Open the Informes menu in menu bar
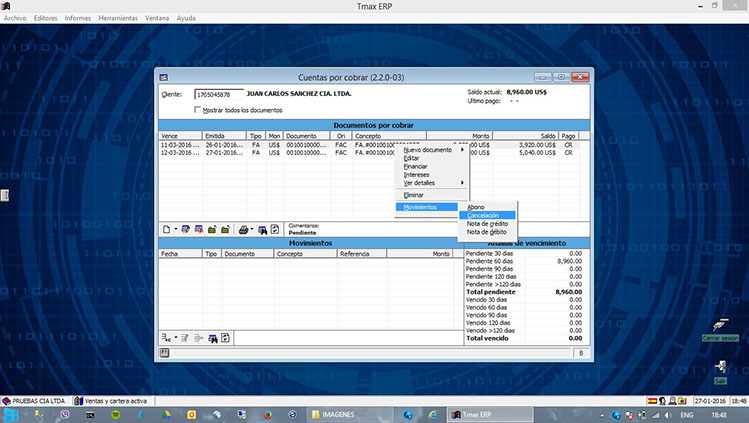749x423 pixels. tap(77, 18)
